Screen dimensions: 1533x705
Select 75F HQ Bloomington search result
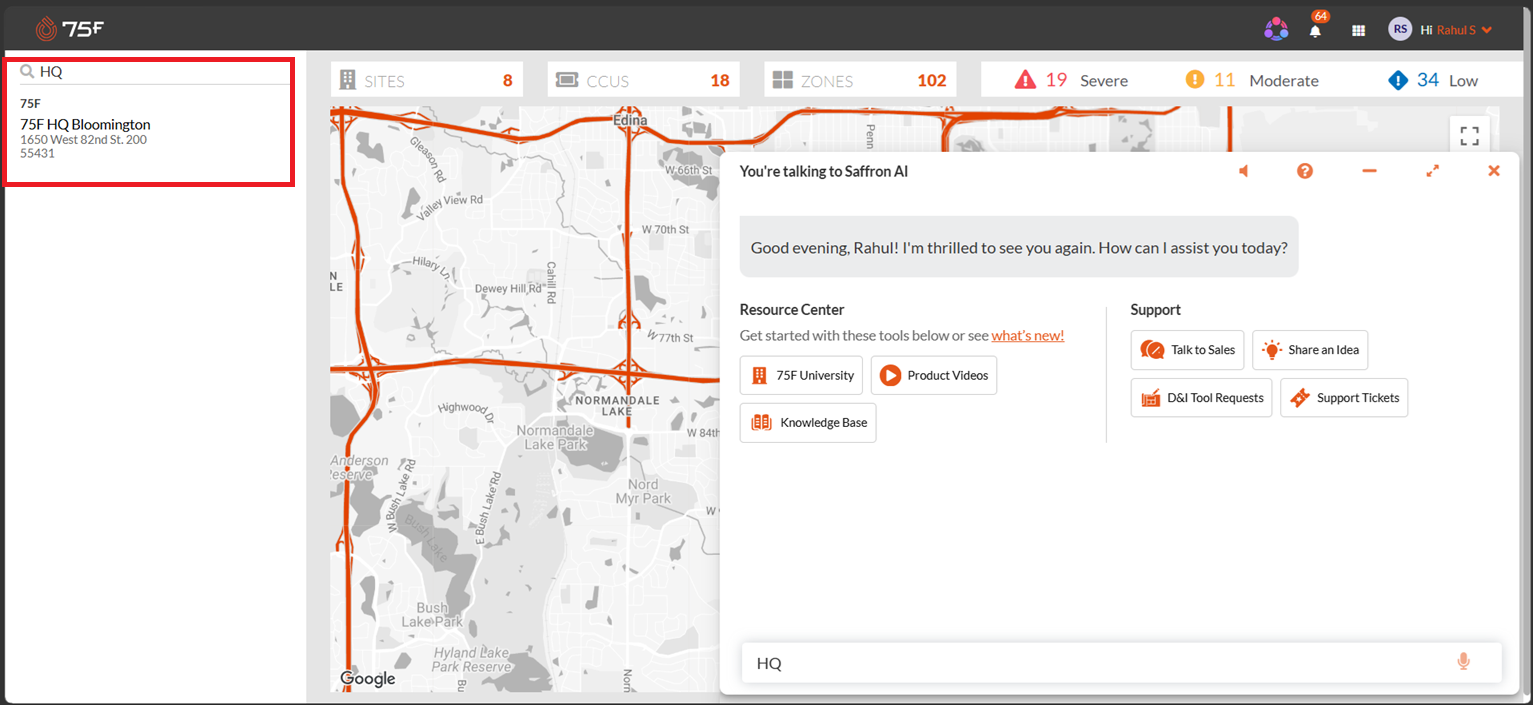click(85, 124)
